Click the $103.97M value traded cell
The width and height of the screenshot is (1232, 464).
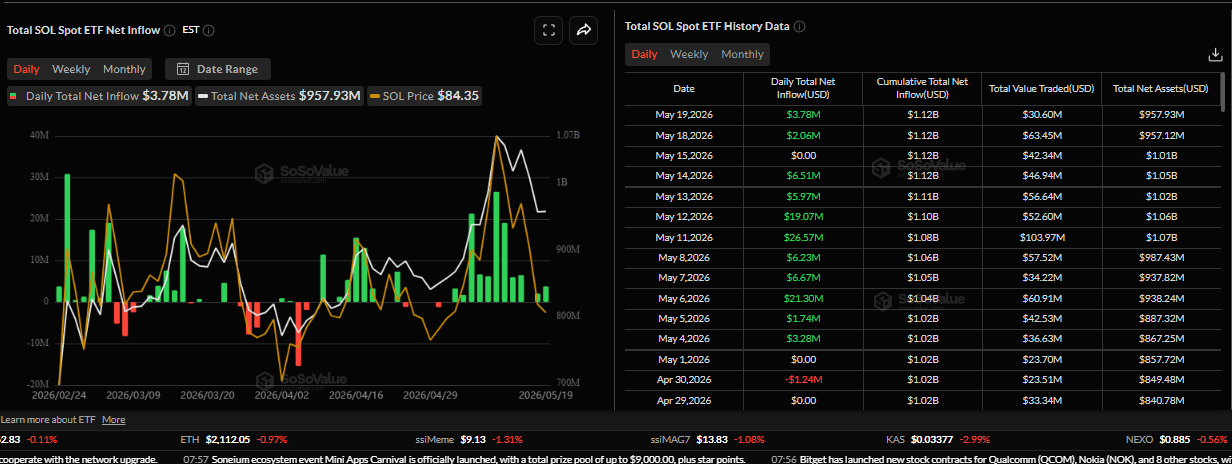click(1041, 237)
